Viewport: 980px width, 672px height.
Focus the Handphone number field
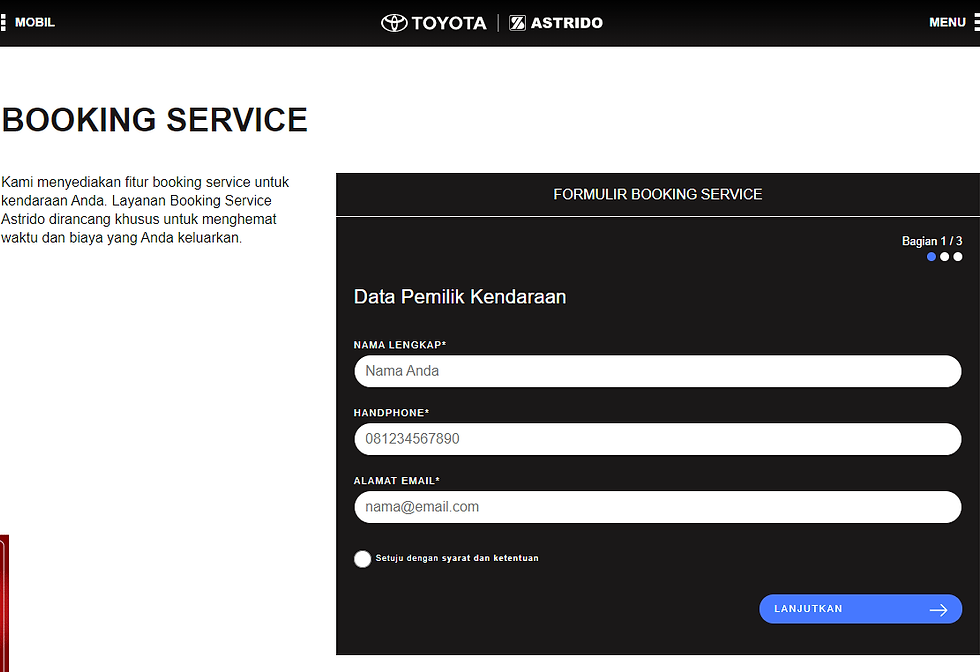point(657,439)
